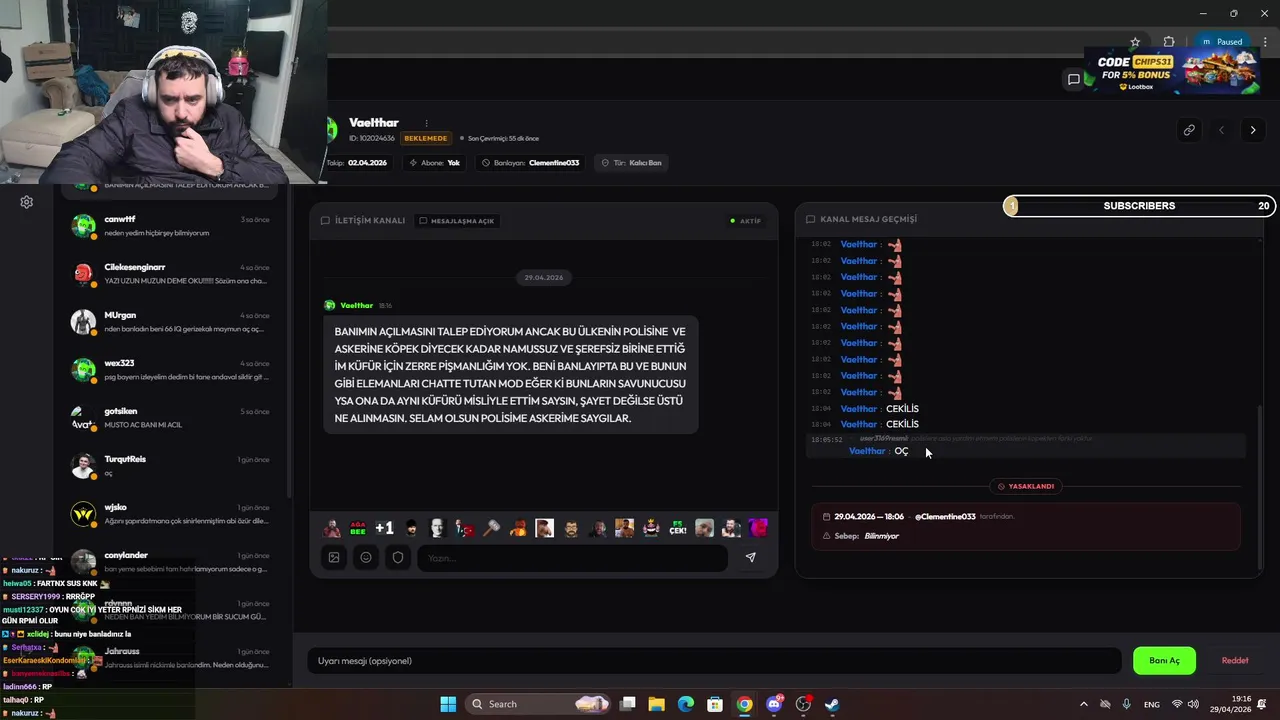Open Steam from the taskbar
Screen dimensions: 1280x720
[x=831, y=704]
